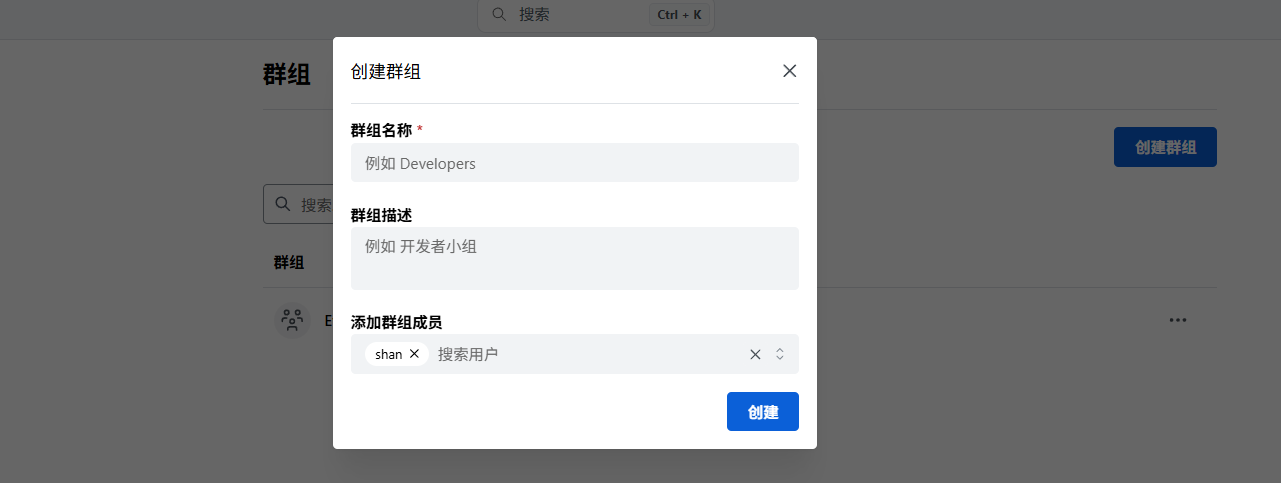Close the 创建群组 dialog with the X icon
This screenshot has height=483, width=1281.
coord(790,71)
